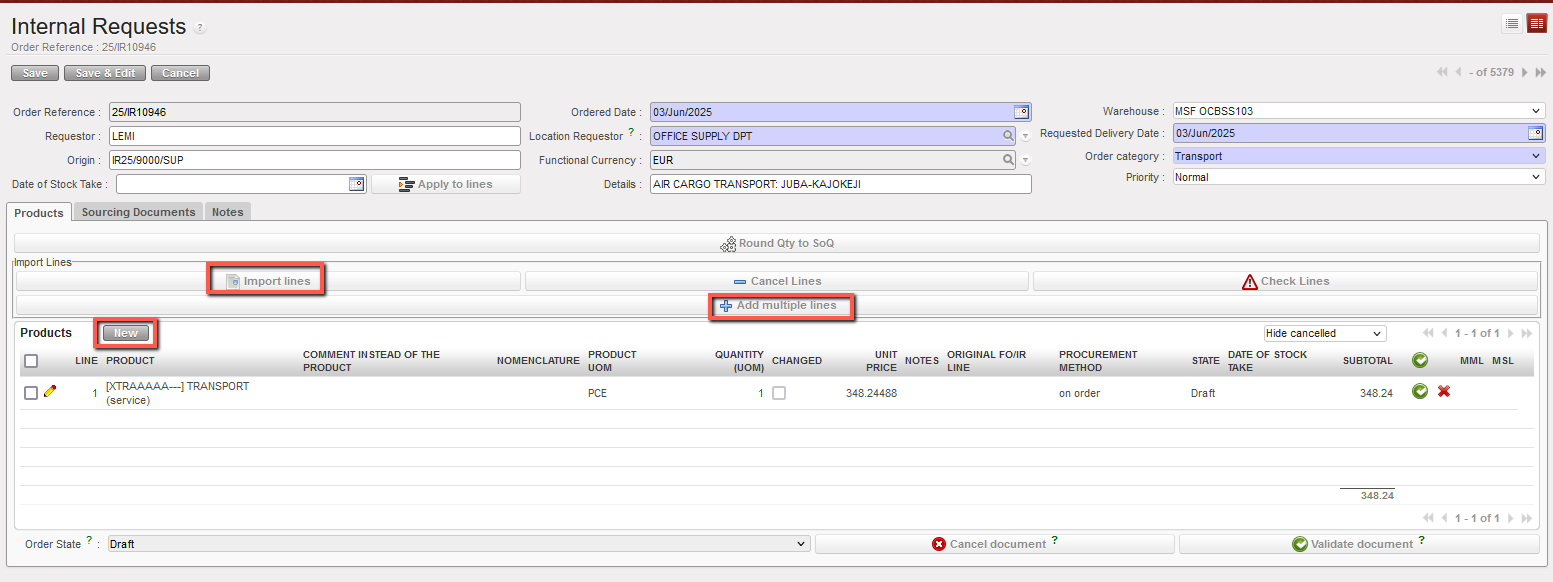Switch to the Sourcing Documents tab
Screen dimensions: 1553x582
[138, 212]
